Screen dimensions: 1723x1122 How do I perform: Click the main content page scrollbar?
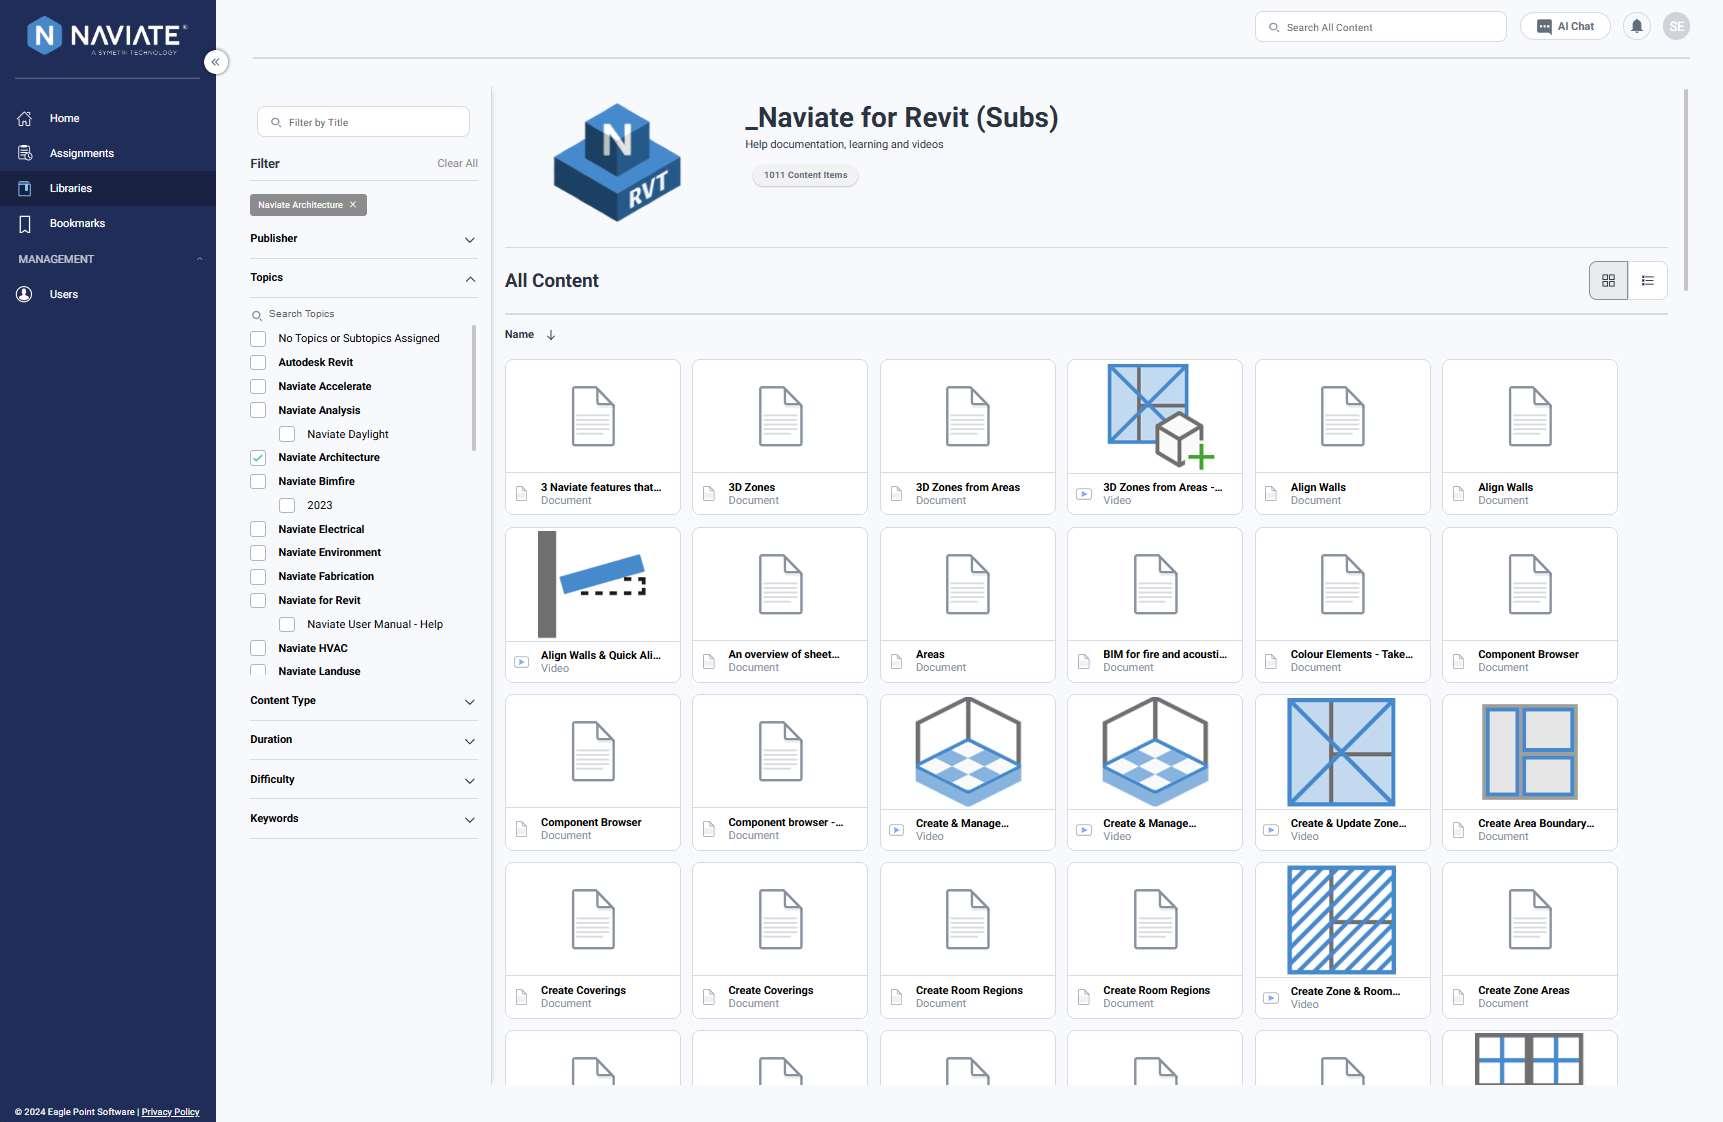tap(1686, 190)
